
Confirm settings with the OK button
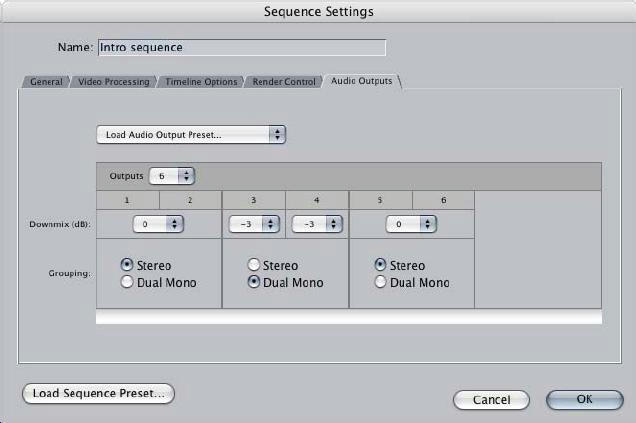point(584,399)
